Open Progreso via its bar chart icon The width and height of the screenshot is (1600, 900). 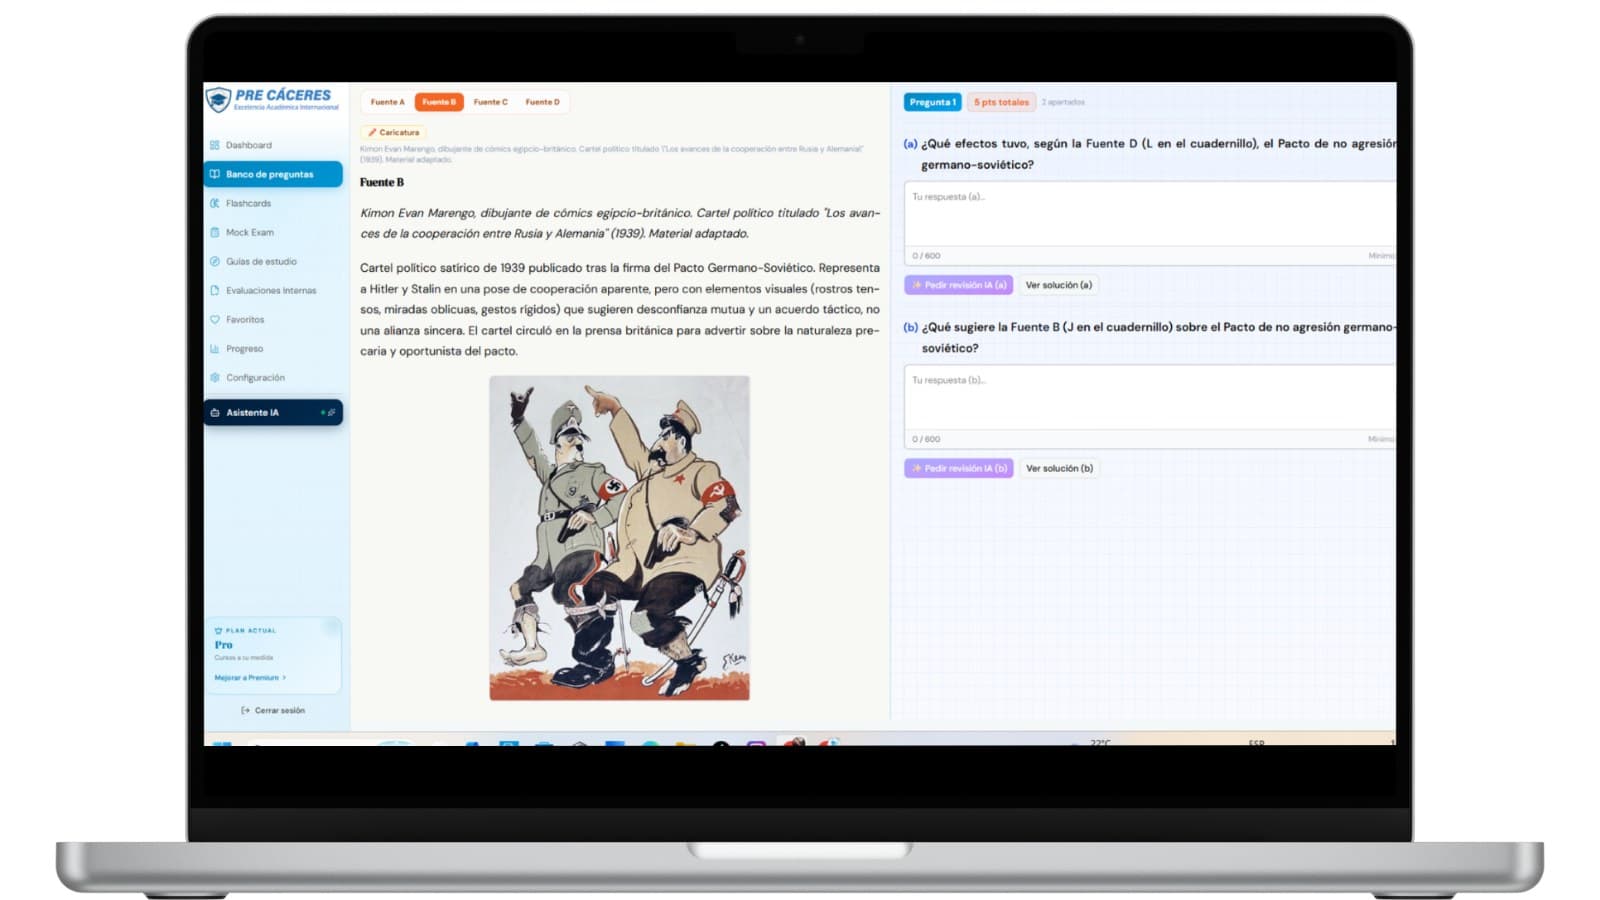(x=215, y=348)
